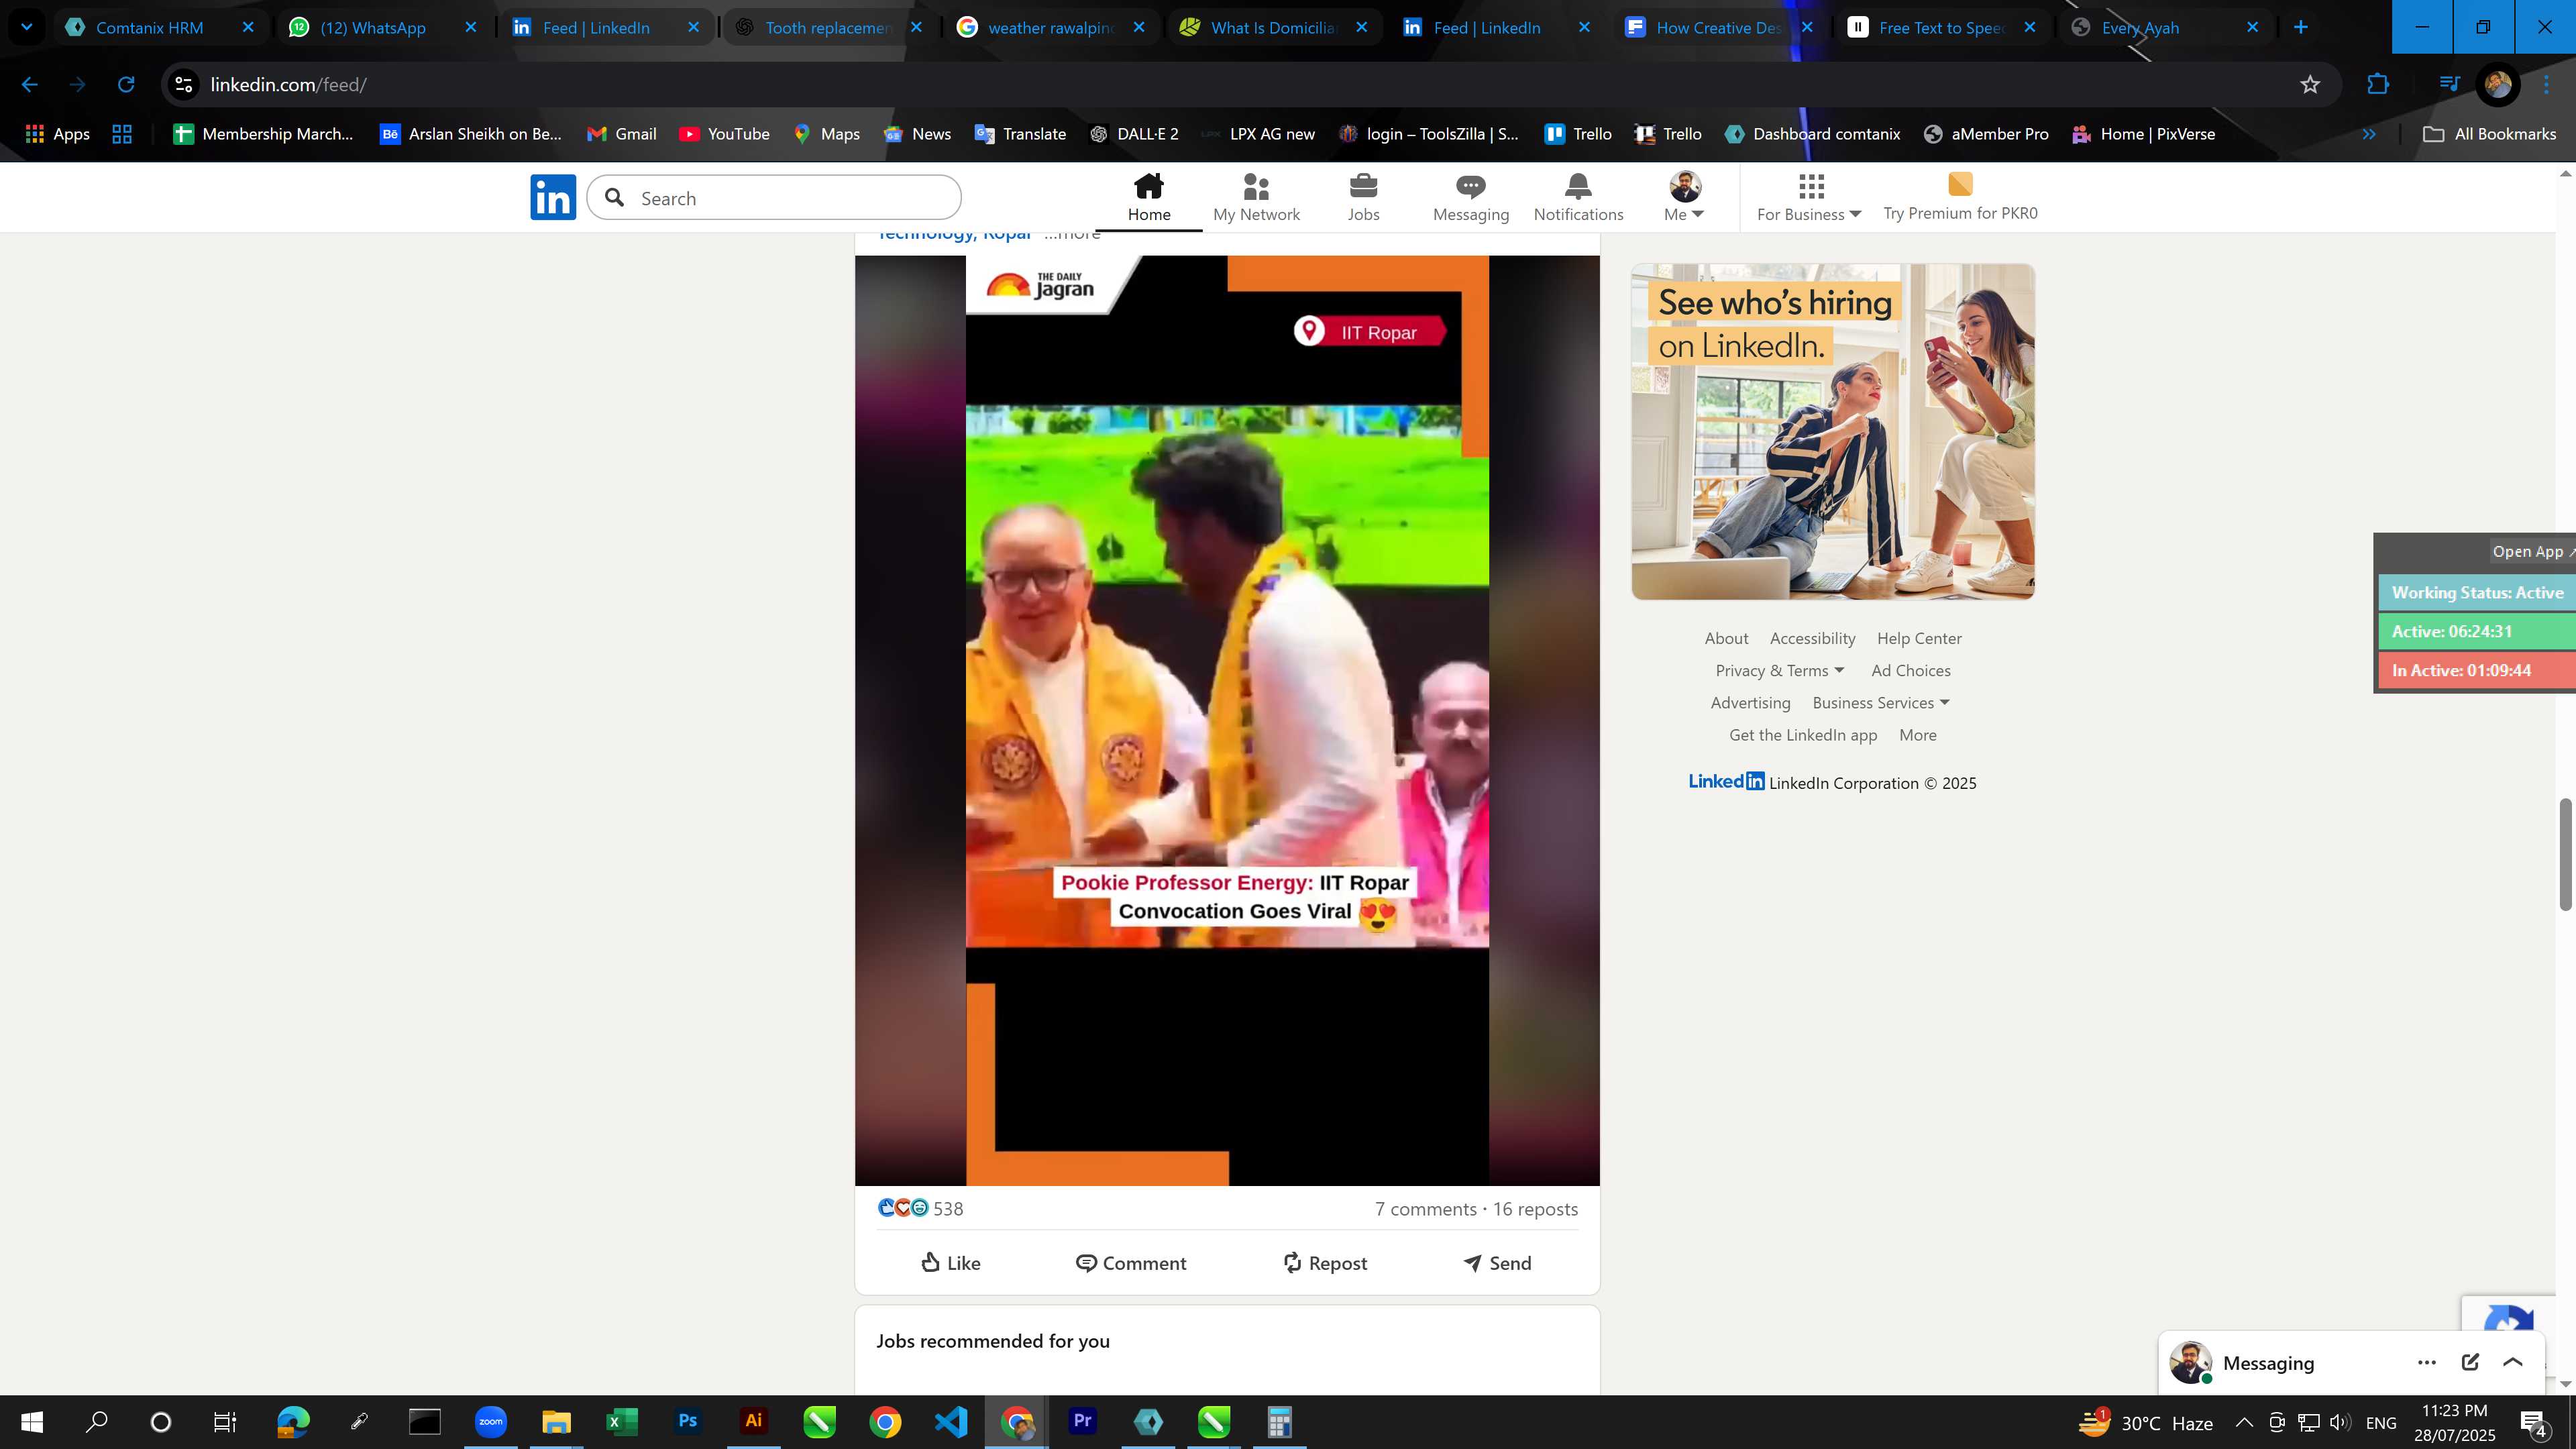Go back in browser history

[30, 85]
